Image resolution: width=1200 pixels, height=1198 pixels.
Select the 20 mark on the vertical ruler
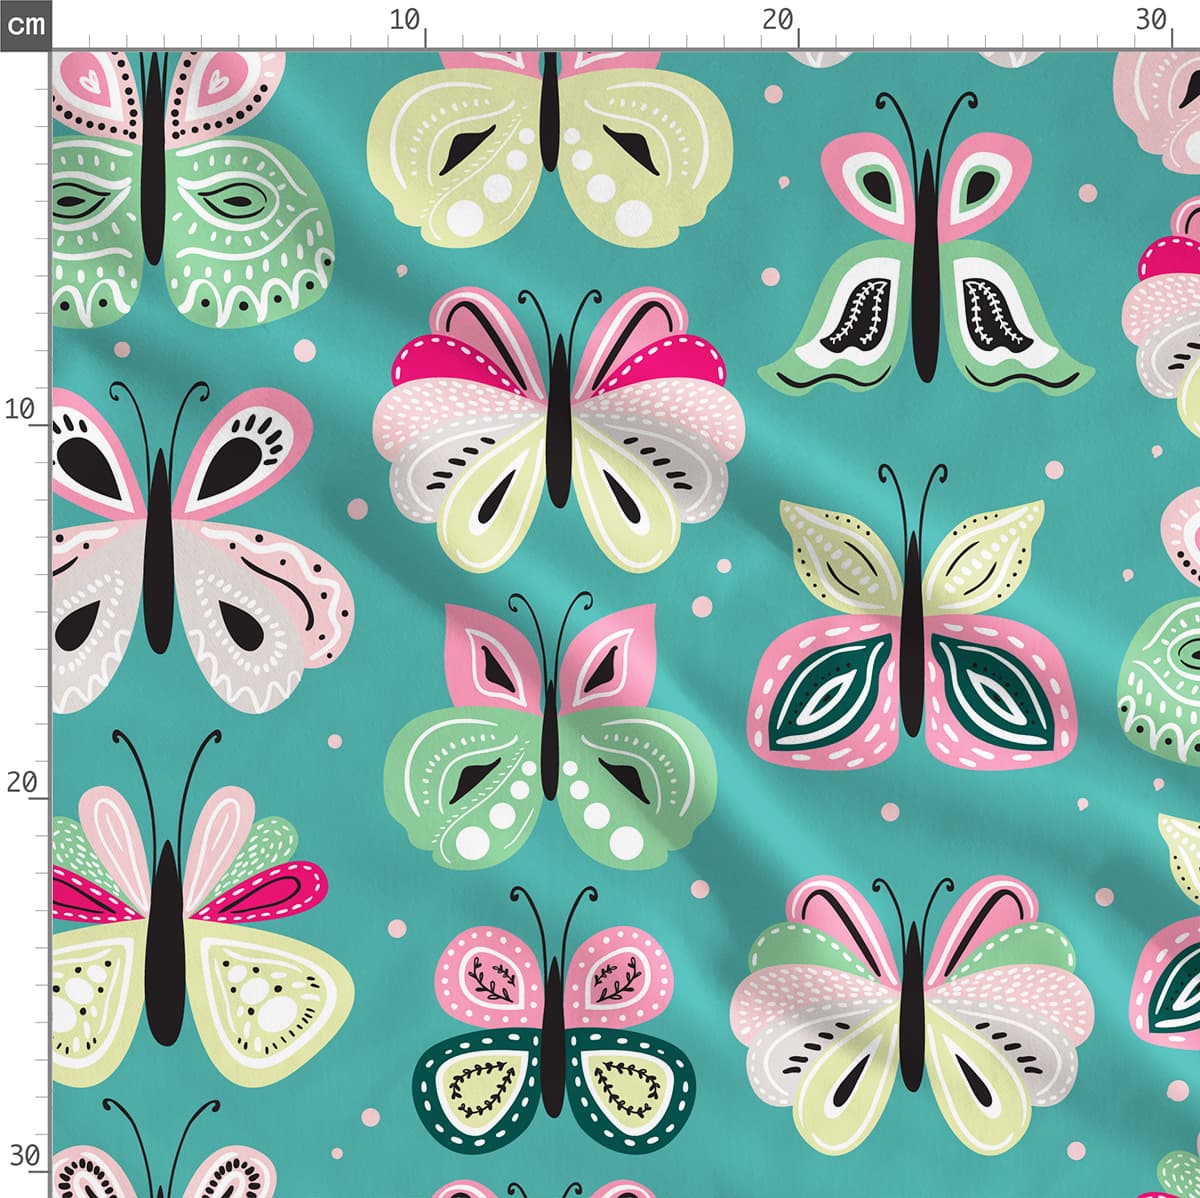(x=21, y=782)
